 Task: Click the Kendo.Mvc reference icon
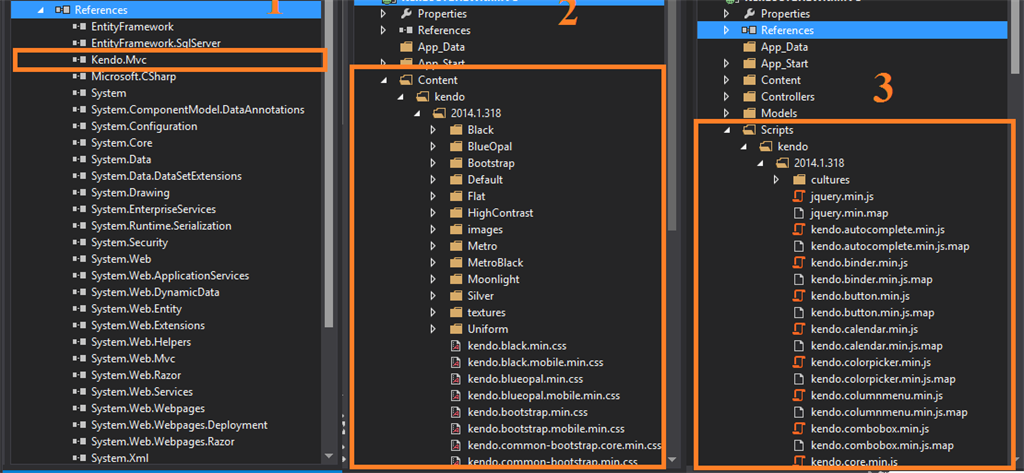pos(80,60)
